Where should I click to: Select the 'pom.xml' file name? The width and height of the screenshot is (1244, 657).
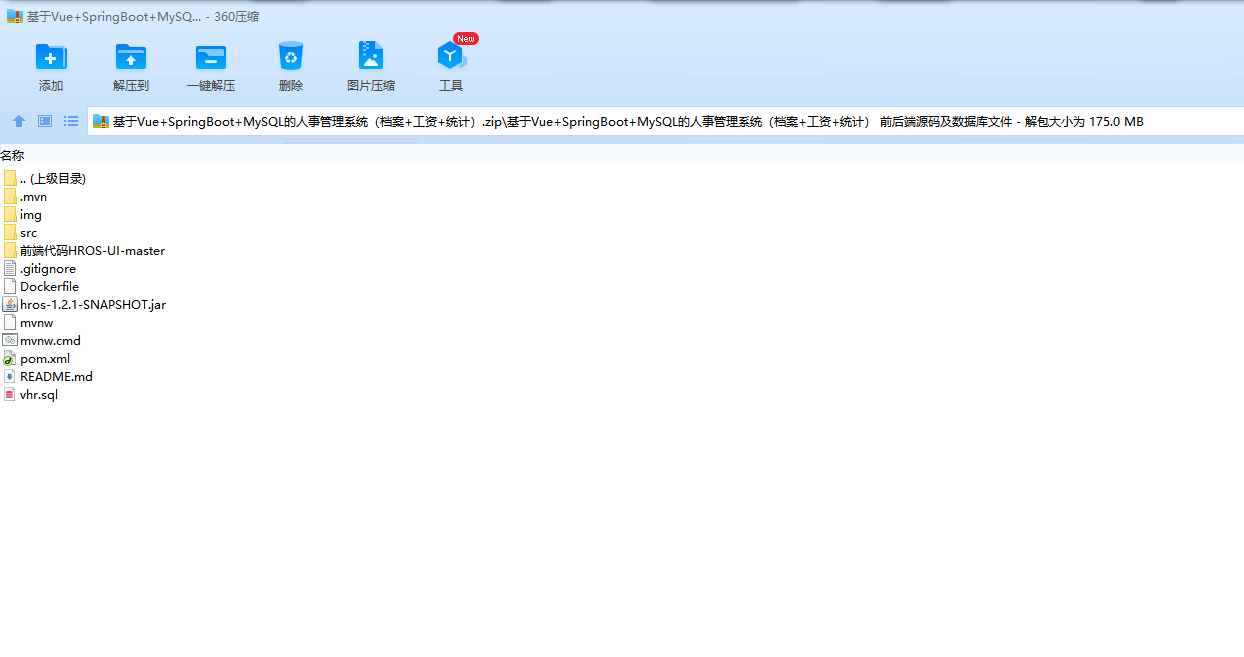pyautogui.click(x=45, y=359)
